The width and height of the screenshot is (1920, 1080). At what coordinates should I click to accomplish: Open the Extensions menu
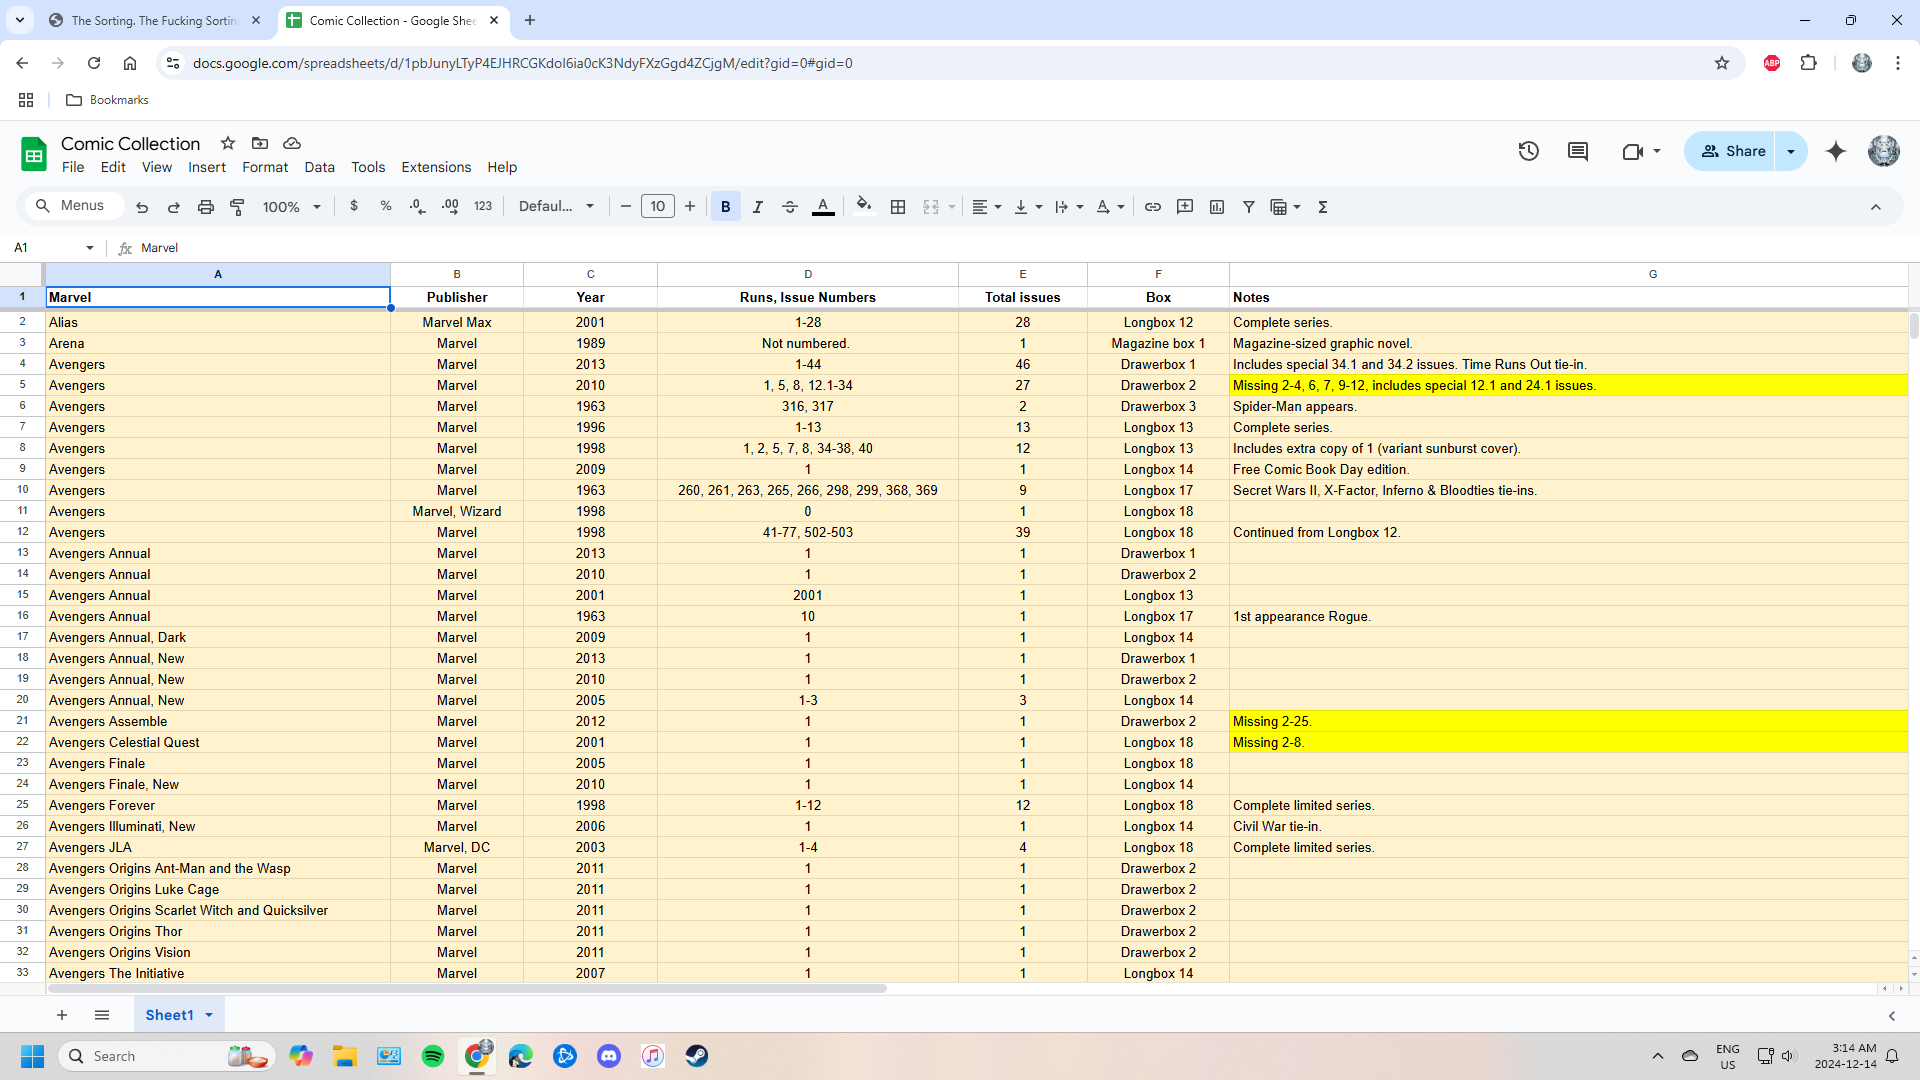pos(436,167)
